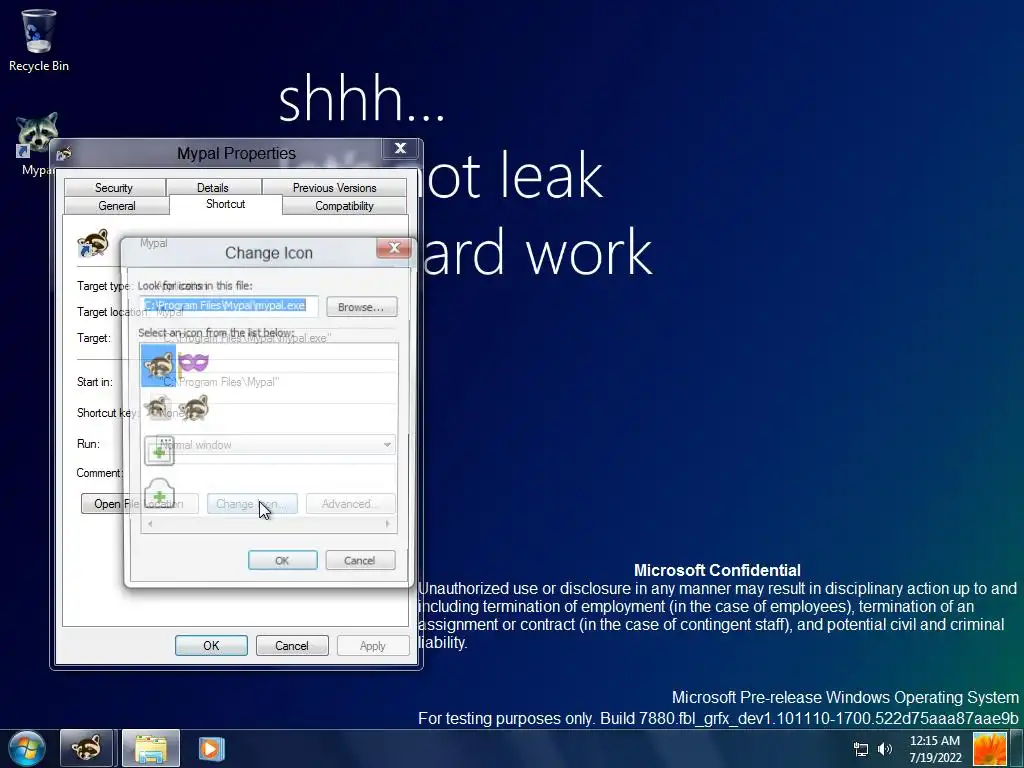The height and width of the screenshot is (768, 1024).
Task: Click Cancel in Change Icon dialog
Action: pos(360,560)
